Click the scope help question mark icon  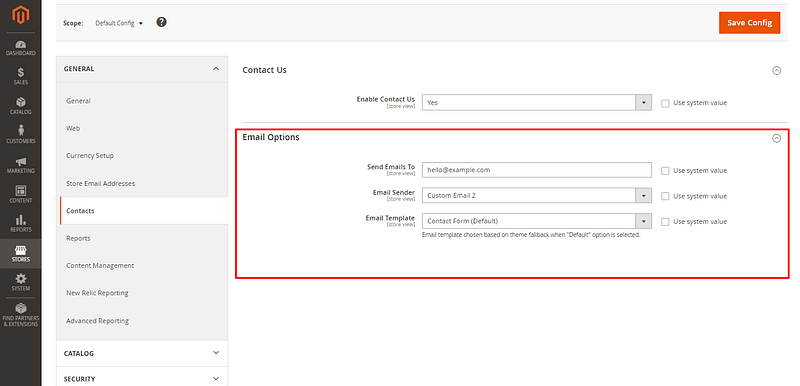click(161, 22)
